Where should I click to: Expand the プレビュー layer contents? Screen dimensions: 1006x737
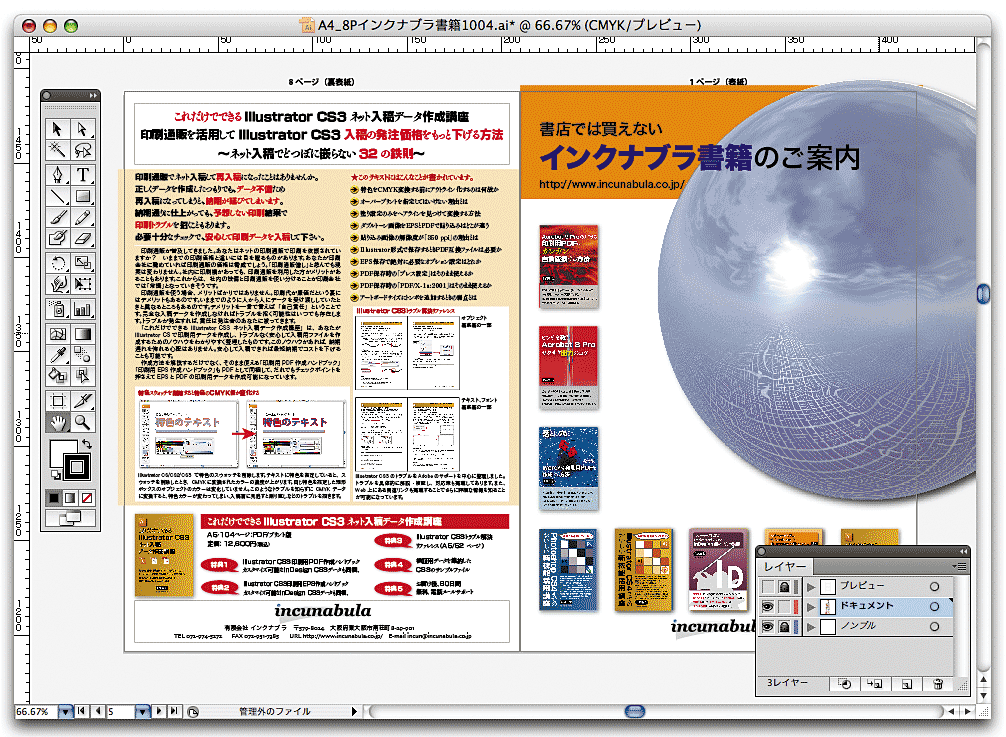point(812,586)
